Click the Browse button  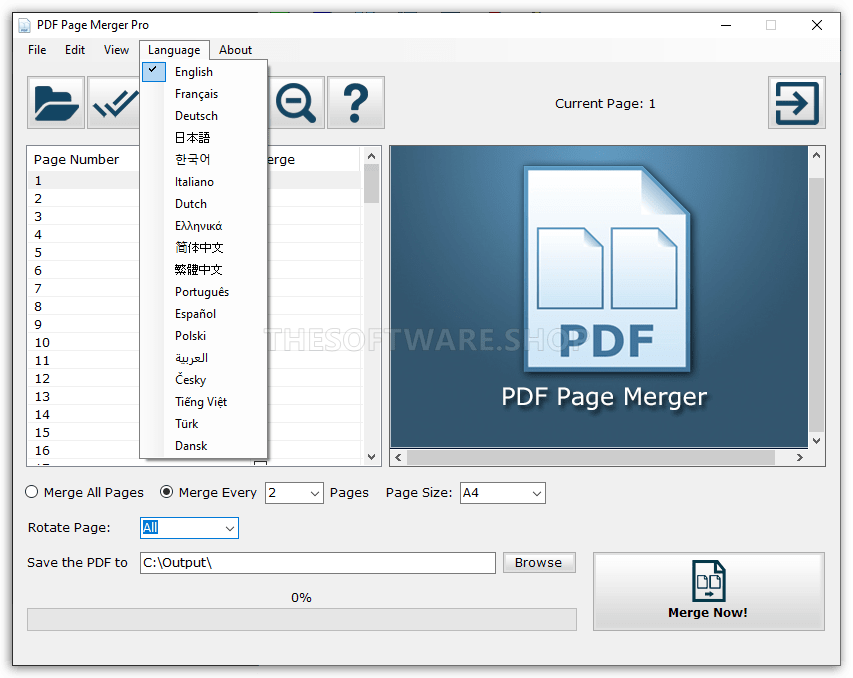[x=538, y=562]
